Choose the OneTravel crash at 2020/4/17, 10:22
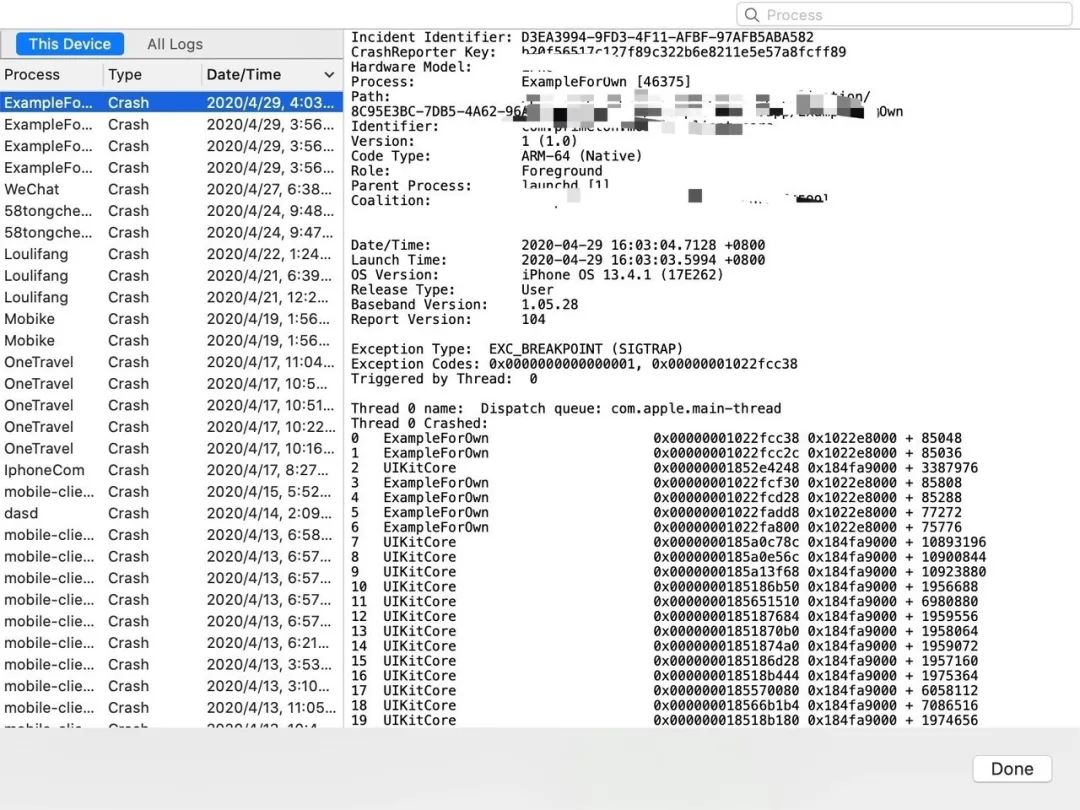The image size is (1080, 810). click(x=172, y=427)
